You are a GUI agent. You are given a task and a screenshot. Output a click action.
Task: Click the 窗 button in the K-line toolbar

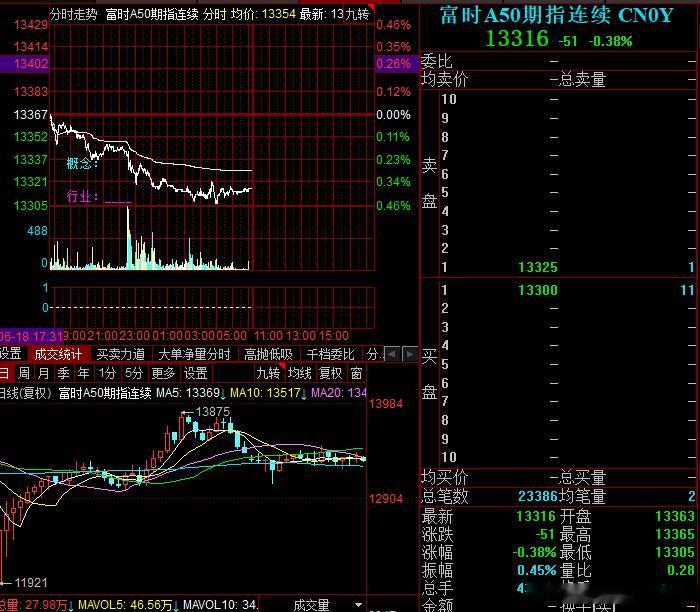[356, 373]
